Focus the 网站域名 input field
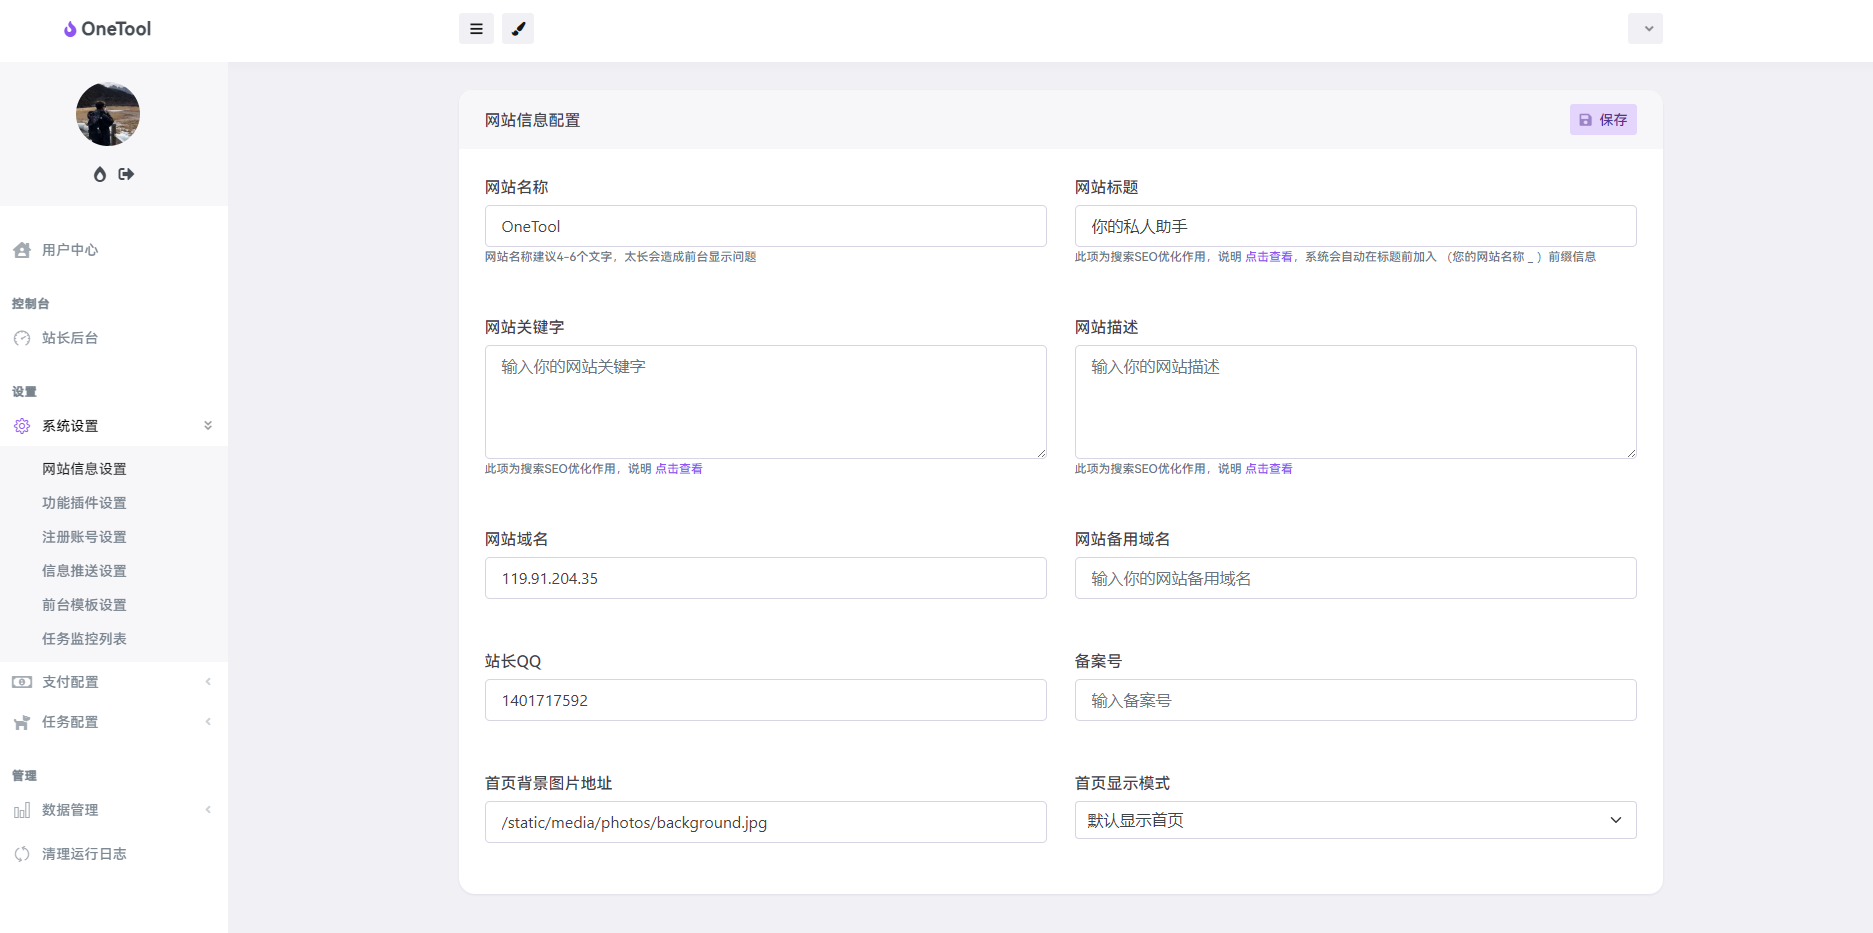Screen dimensions: 1873x933 [x=766, y=578]
